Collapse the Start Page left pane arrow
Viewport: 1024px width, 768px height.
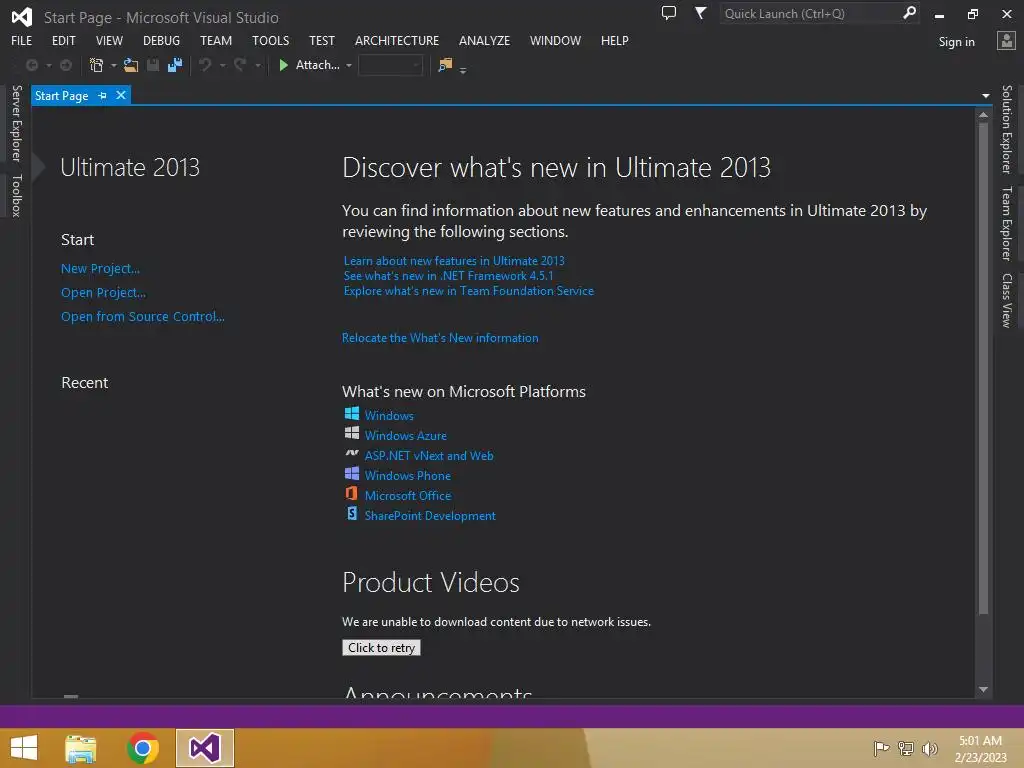(39, 167)
